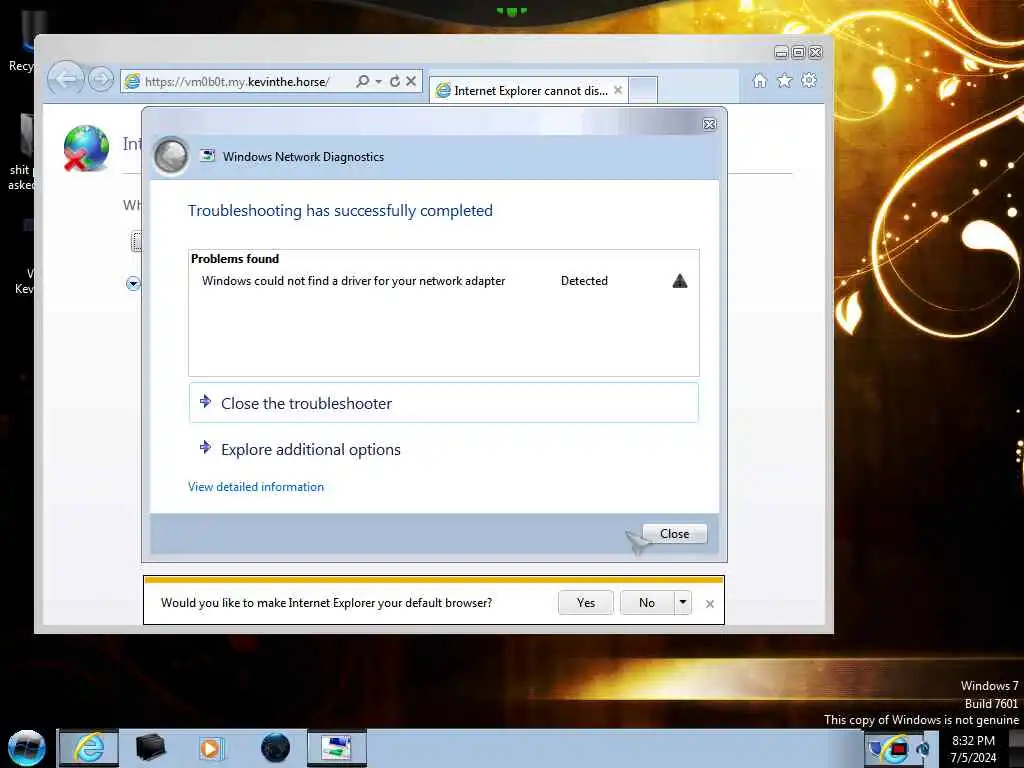Screen dimensions: 1024x768
Task: Refresh the page with the reload icon
Action: tap(395, 81)
